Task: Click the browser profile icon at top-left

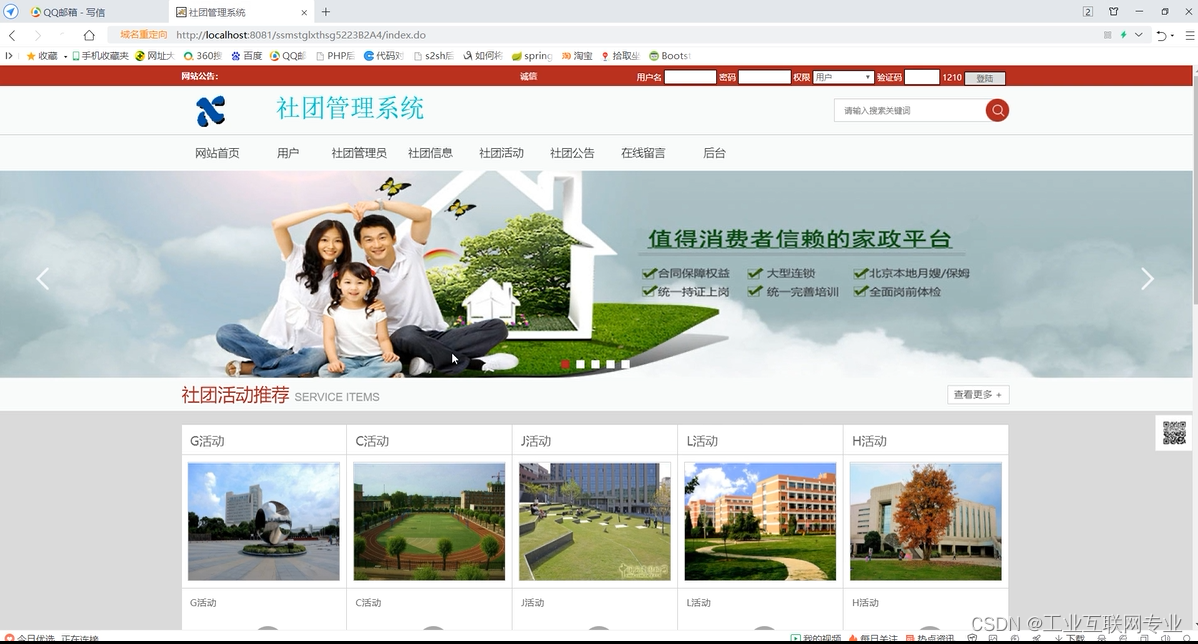Action: [11, 11]
